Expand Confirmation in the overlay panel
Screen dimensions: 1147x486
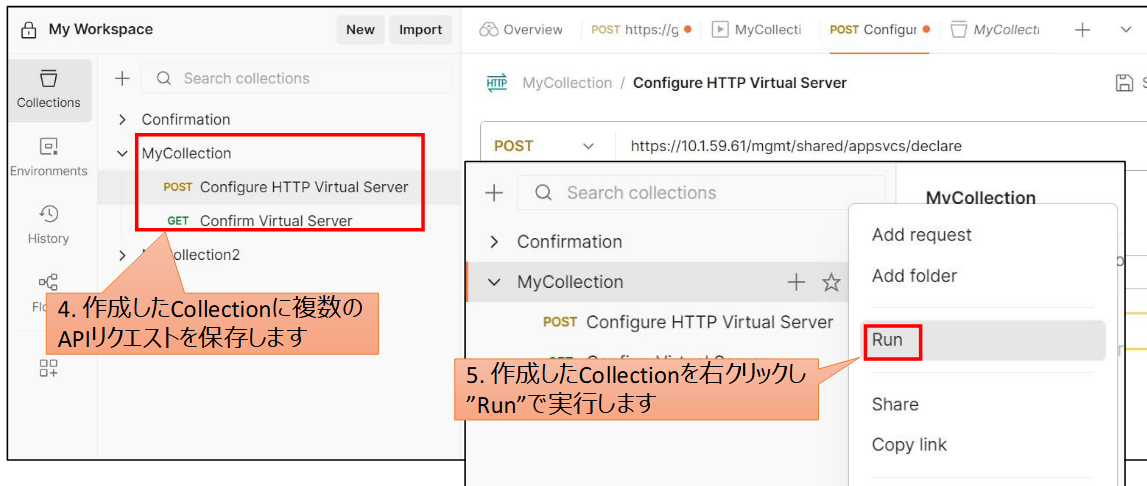(x=494, y=242)
